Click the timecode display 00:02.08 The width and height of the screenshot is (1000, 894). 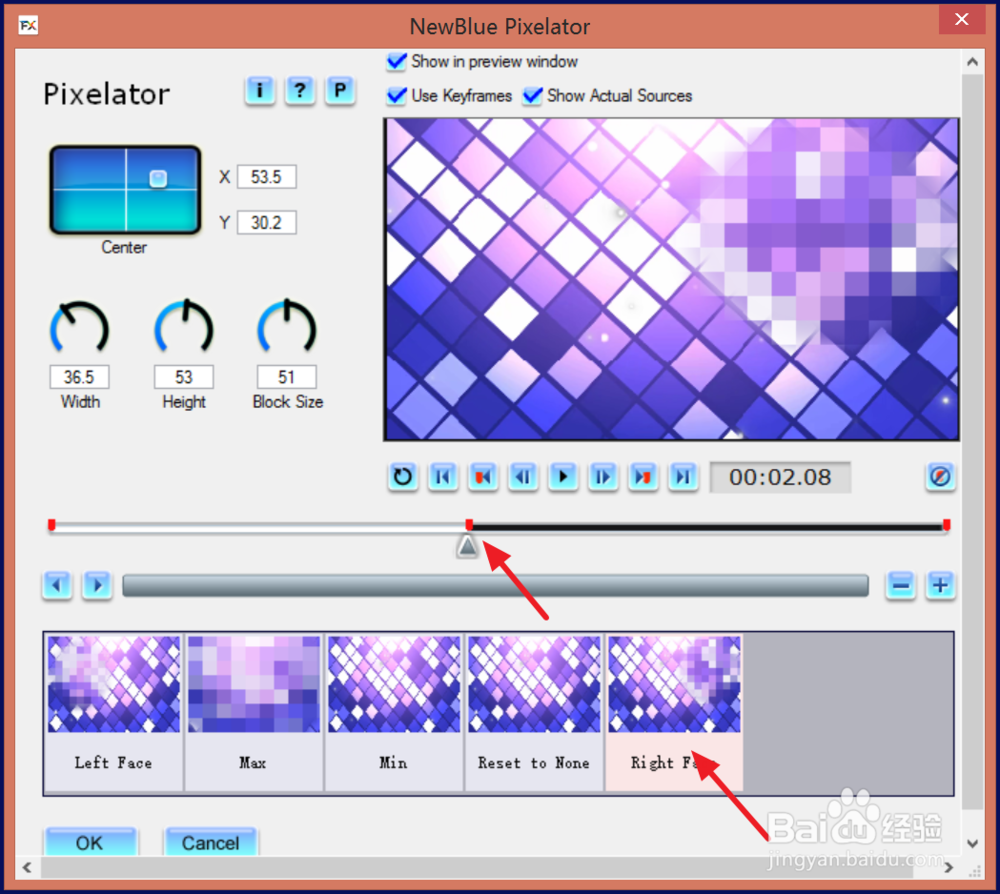click(x=780, y=477)
